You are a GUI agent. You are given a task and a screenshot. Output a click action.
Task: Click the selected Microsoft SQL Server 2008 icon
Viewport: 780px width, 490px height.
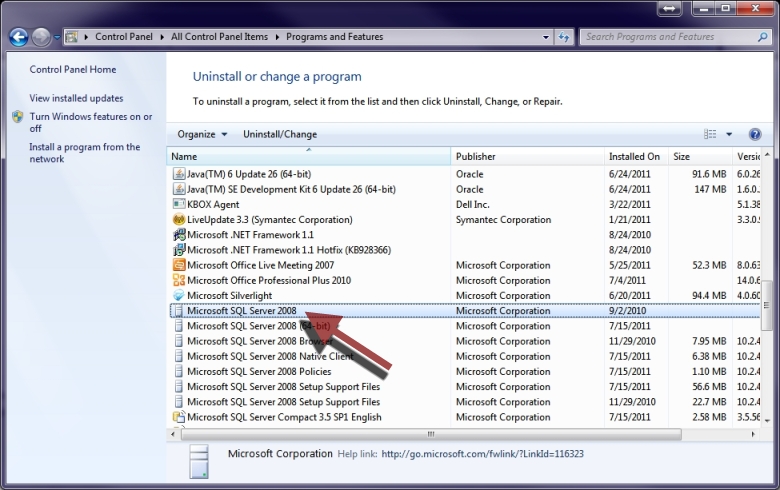coord(179,311)
